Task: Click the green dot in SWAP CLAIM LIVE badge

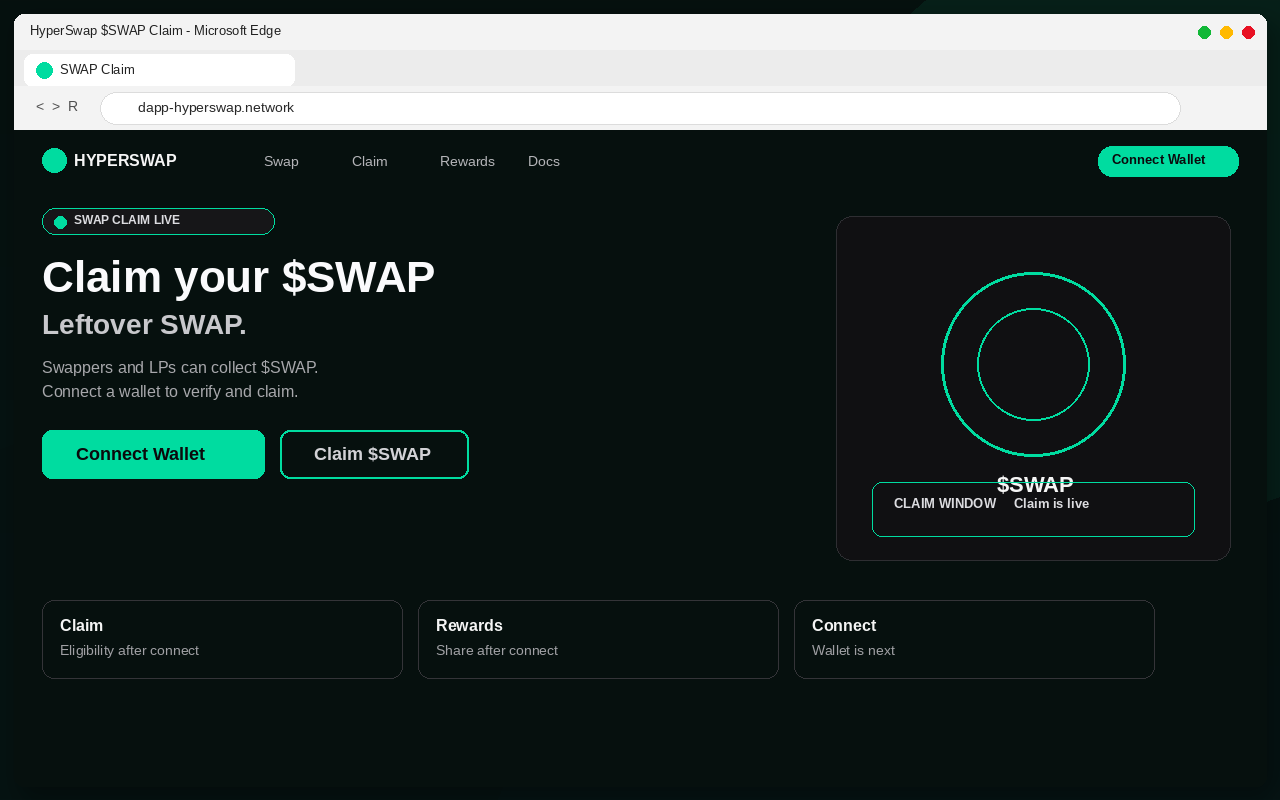Action: click(x=60, y=222)
